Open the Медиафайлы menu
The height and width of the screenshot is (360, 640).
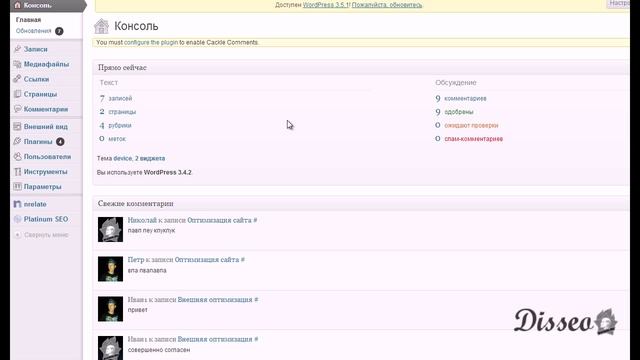click(47, 64)
